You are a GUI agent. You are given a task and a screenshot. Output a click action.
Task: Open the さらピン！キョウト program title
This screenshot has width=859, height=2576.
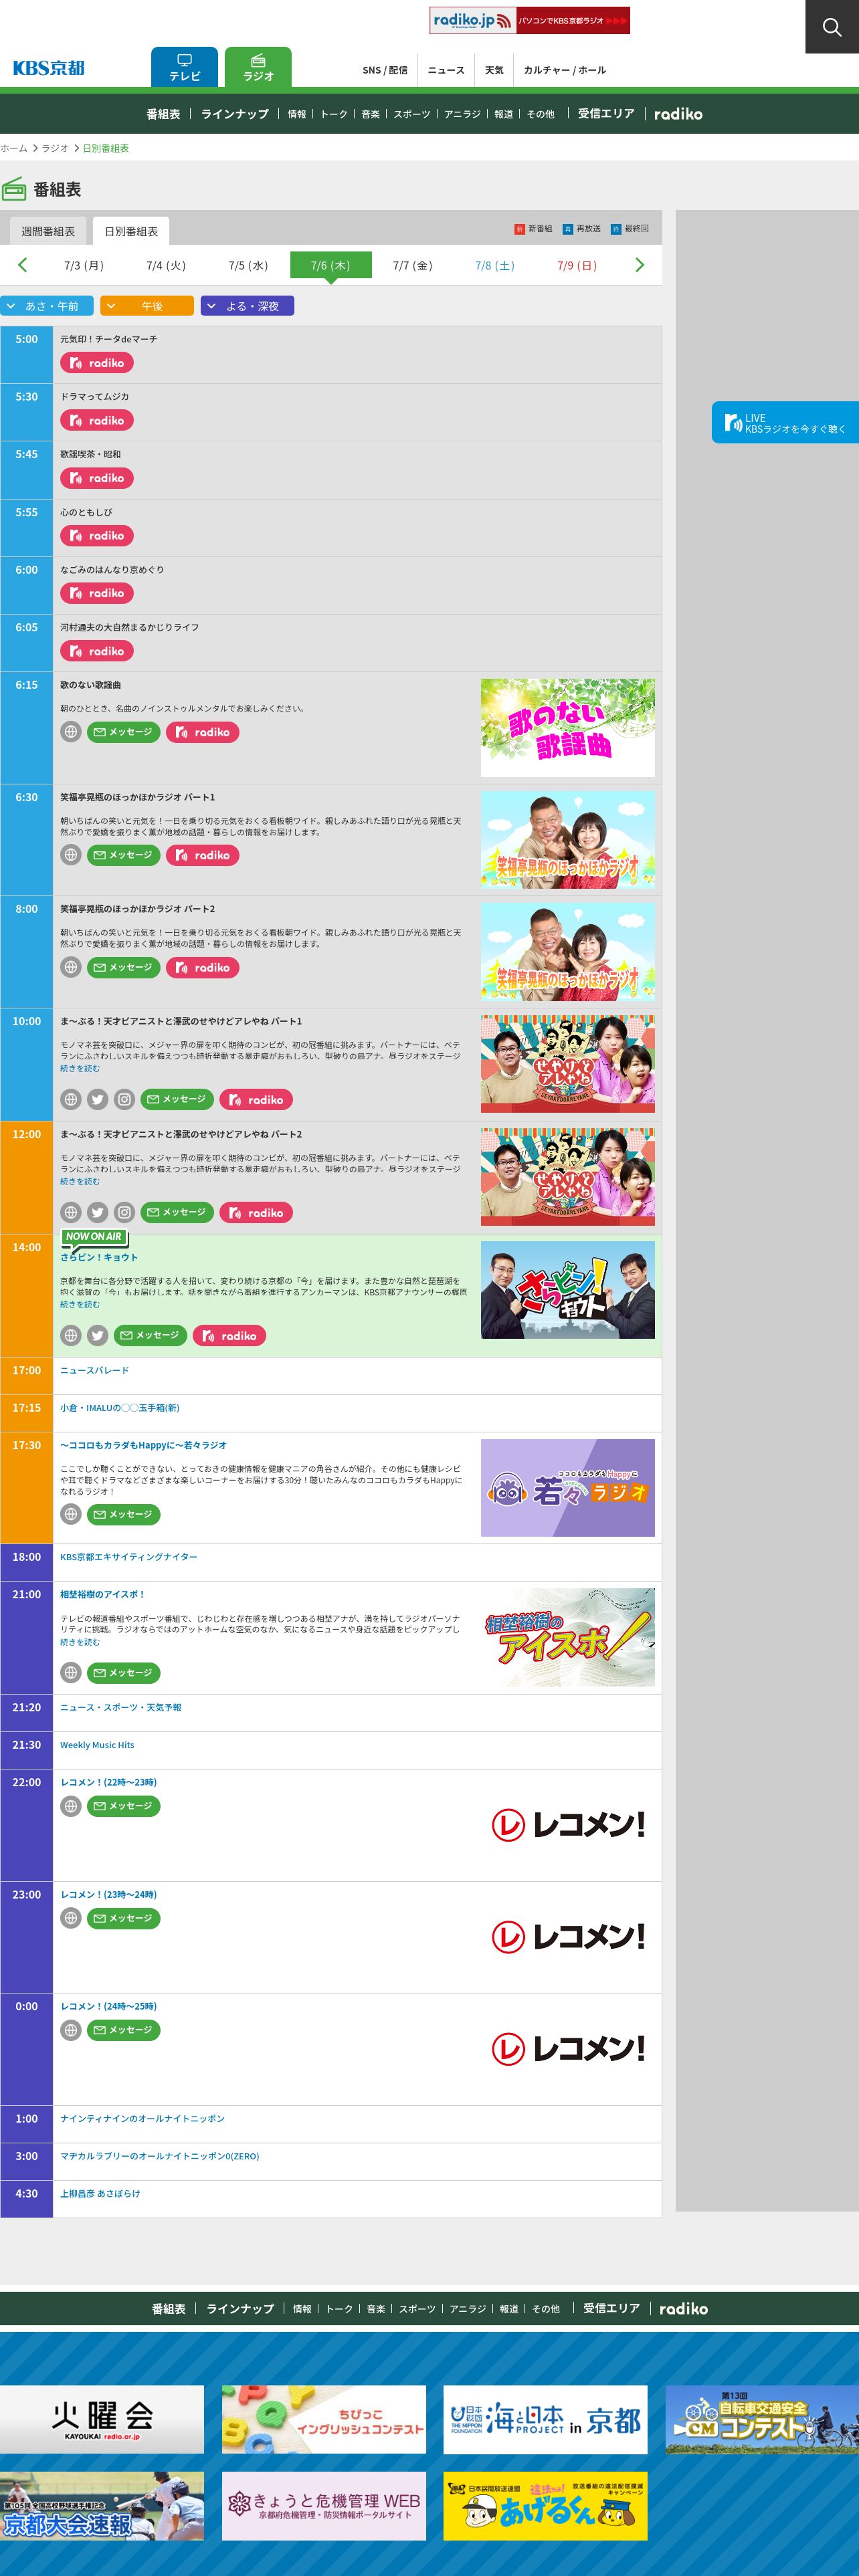pyautogui.click(x=99, y=1257)
